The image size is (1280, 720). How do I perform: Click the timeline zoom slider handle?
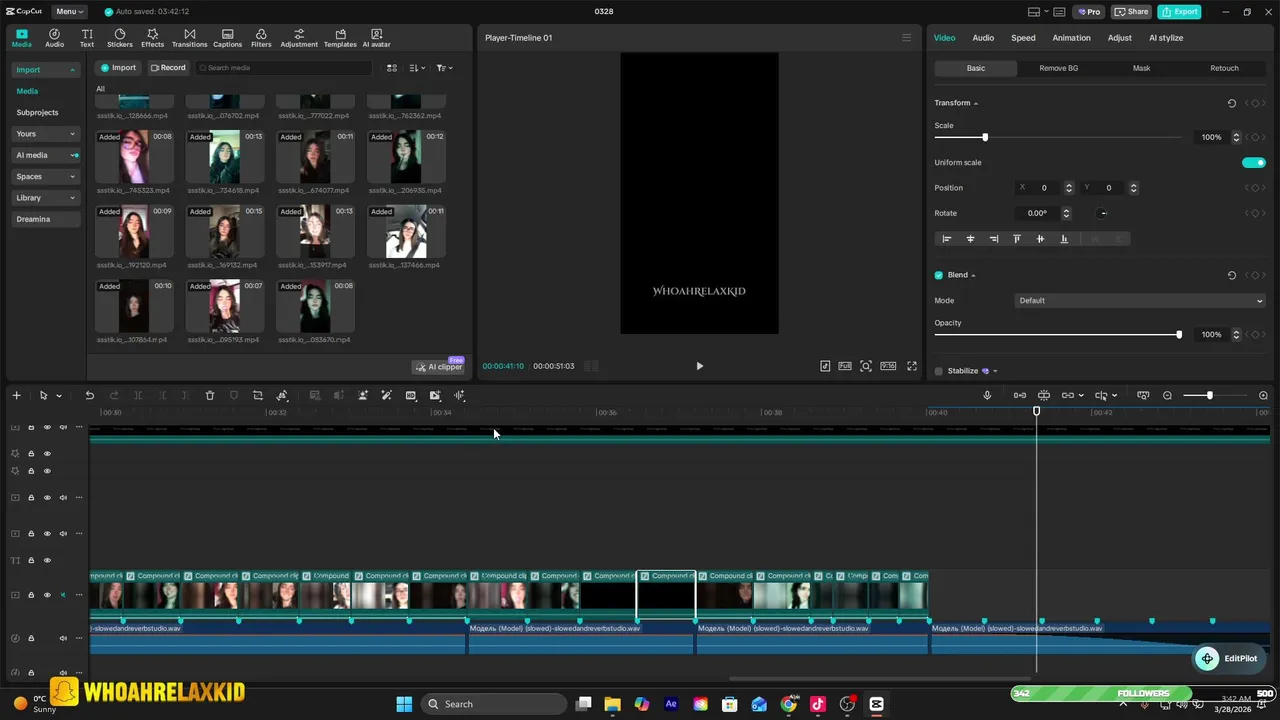pyautogui.click(x=1209, y=396)
